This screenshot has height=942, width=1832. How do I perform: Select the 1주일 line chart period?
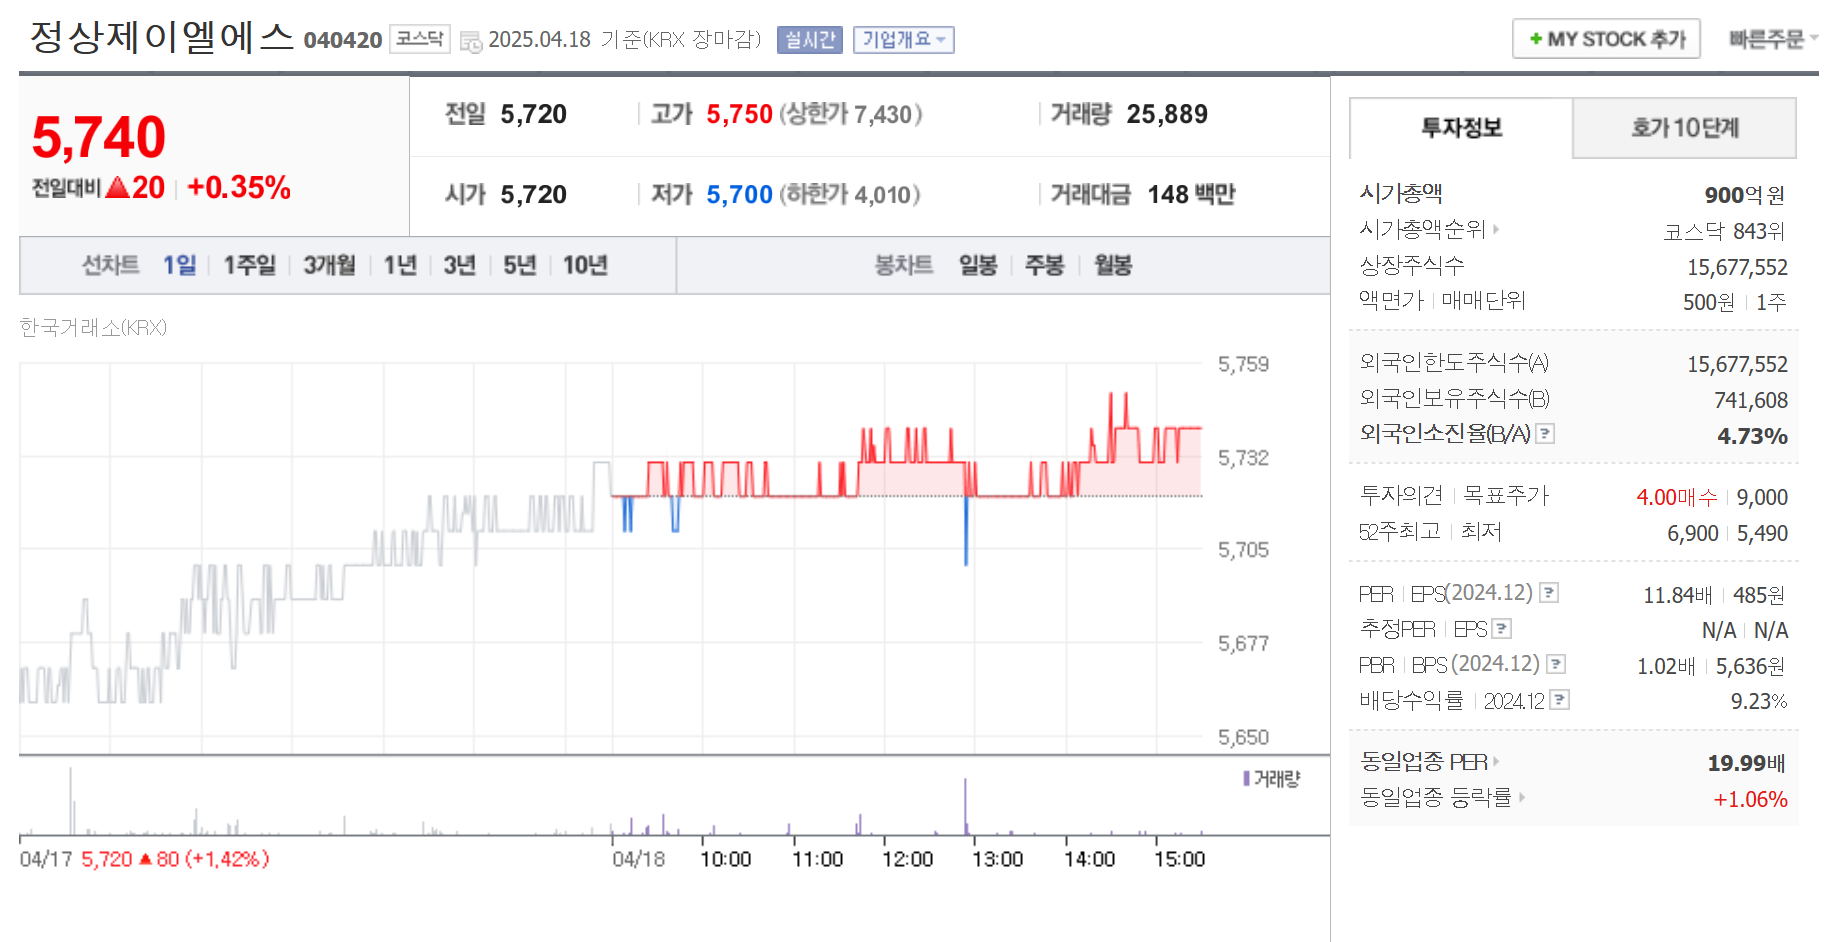point(249,265)
